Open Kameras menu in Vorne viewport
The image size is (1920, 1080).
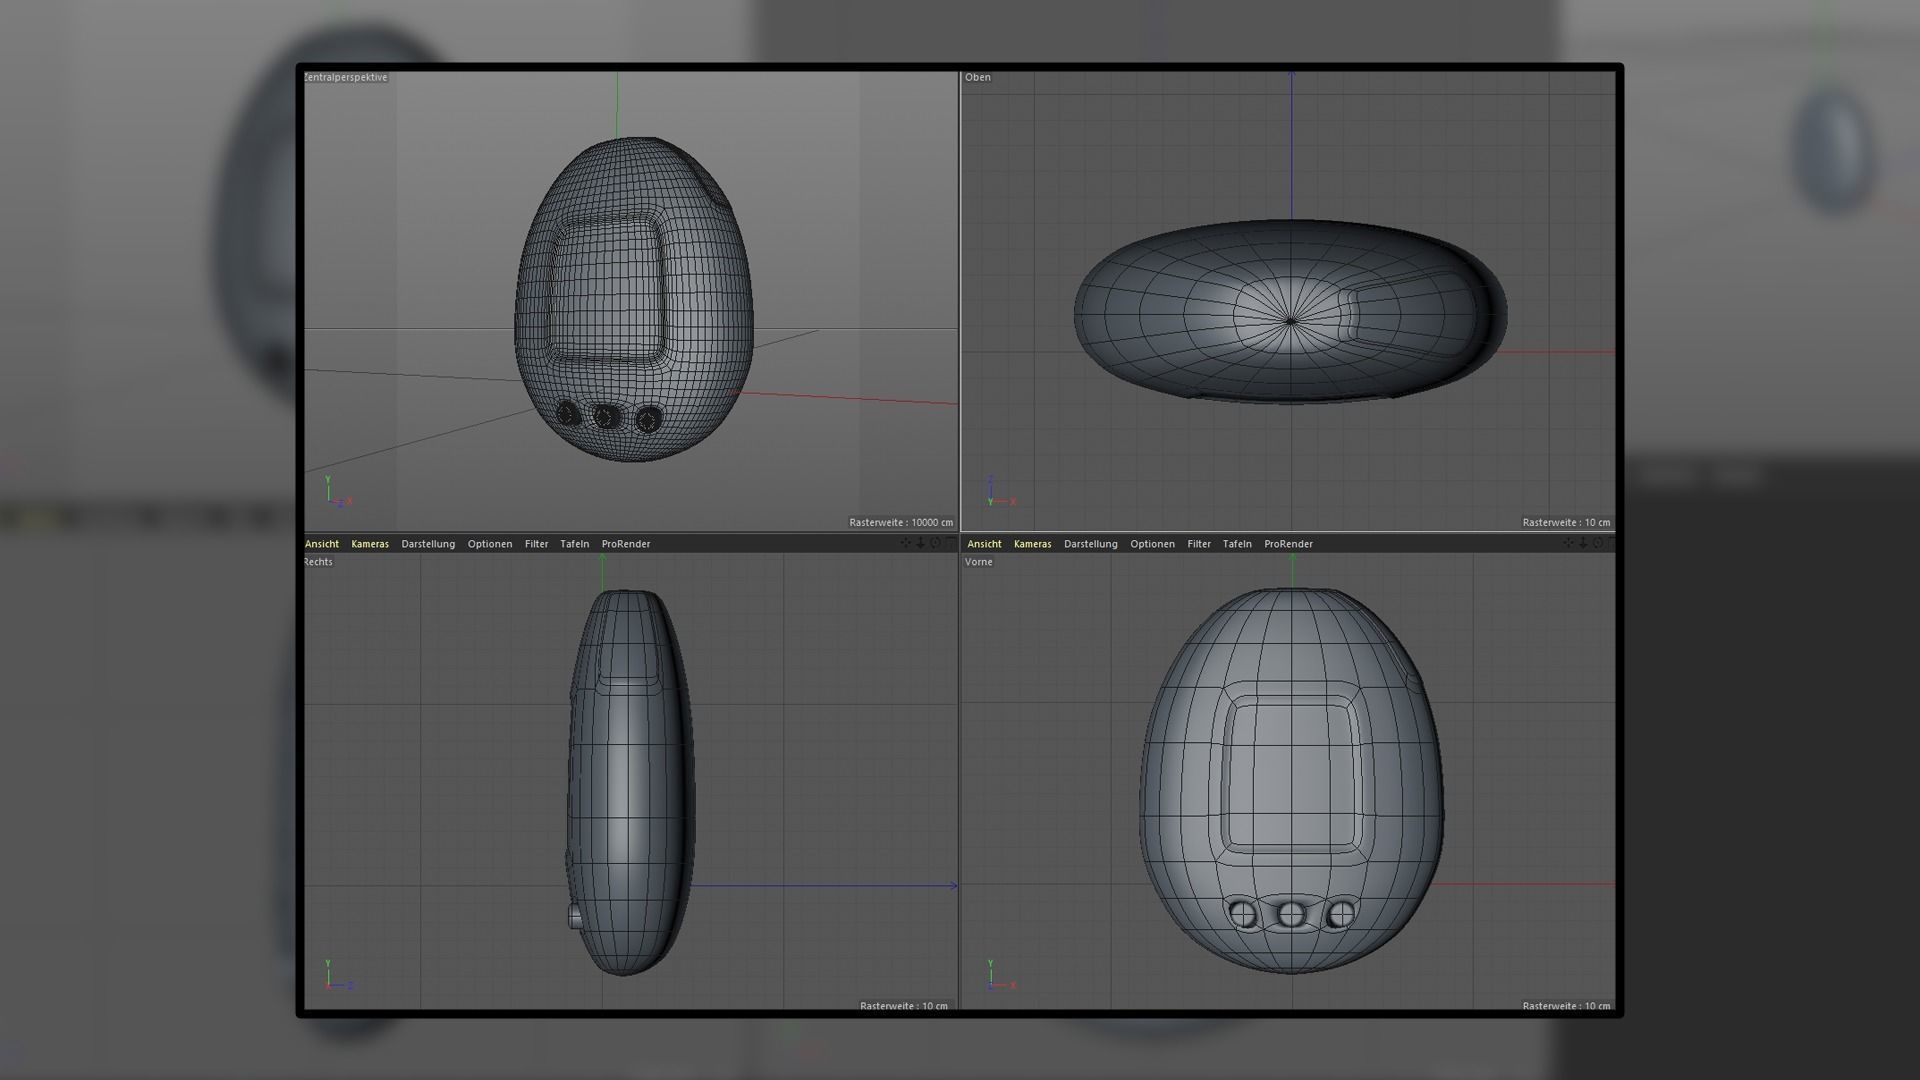point(1032,544)
